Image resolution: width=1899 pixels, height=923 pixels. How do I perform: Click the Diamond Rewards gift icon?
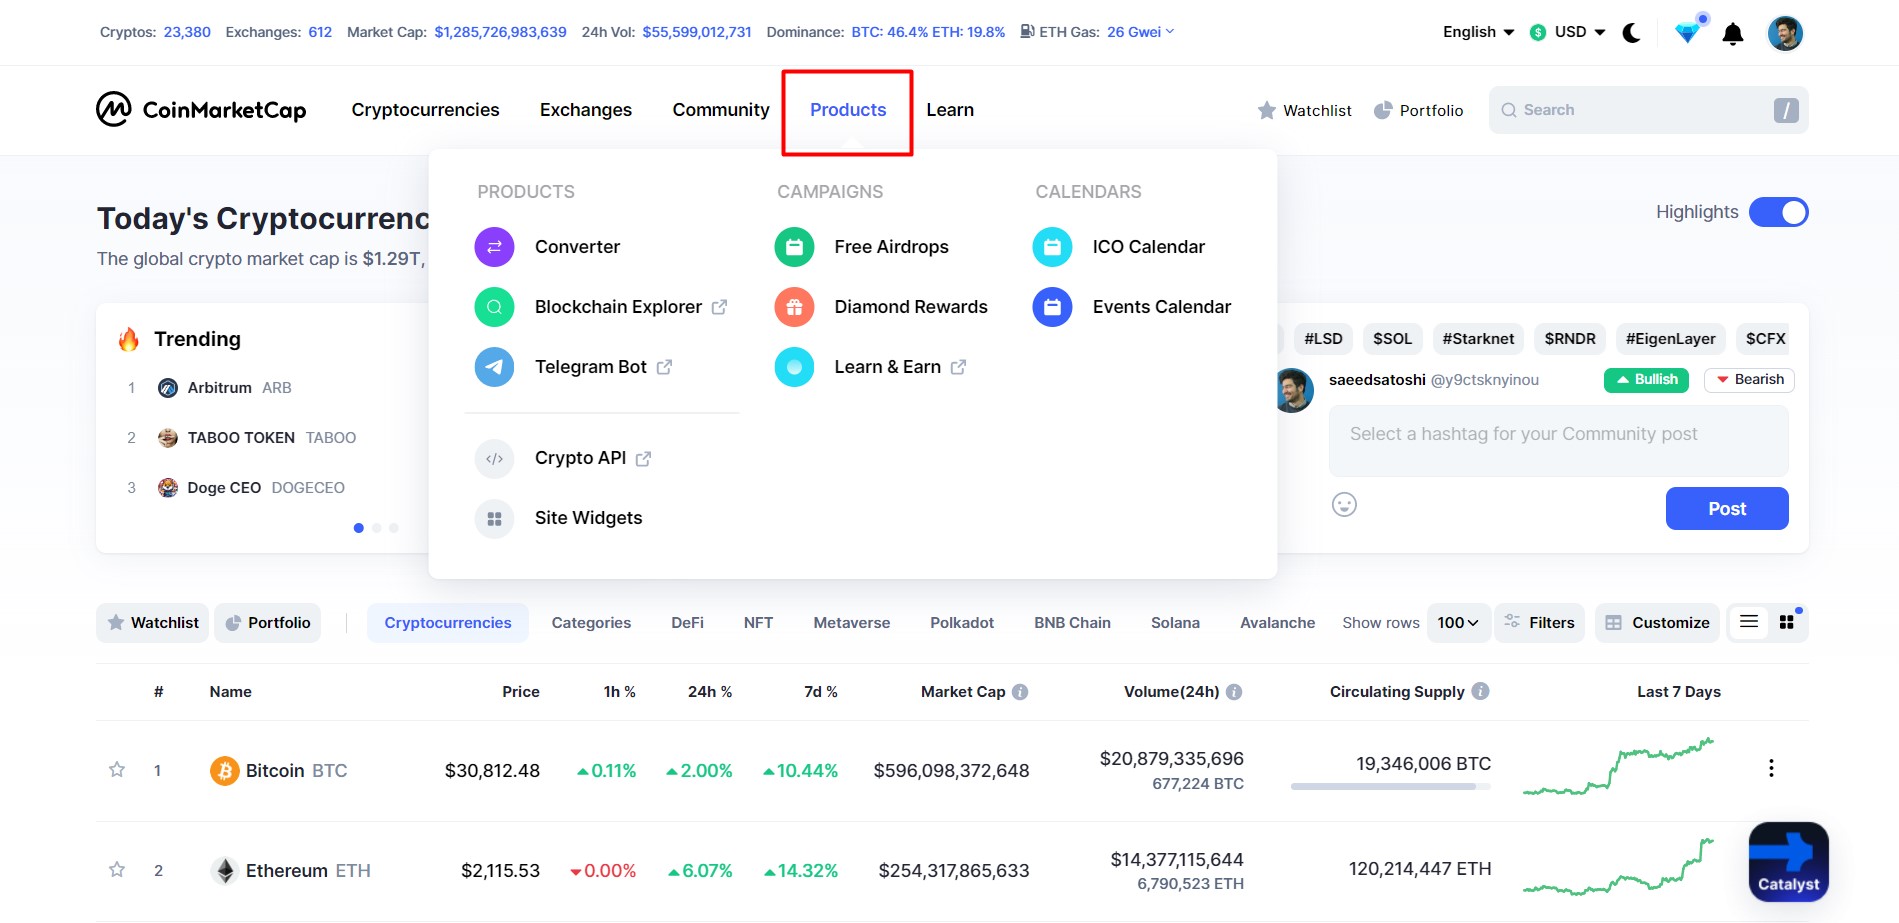click(794, 307)
